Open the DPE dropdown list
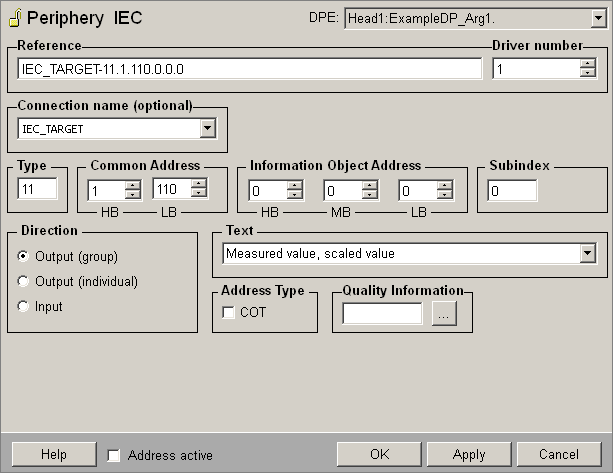 pyautogui.click(x=598, y=18)
